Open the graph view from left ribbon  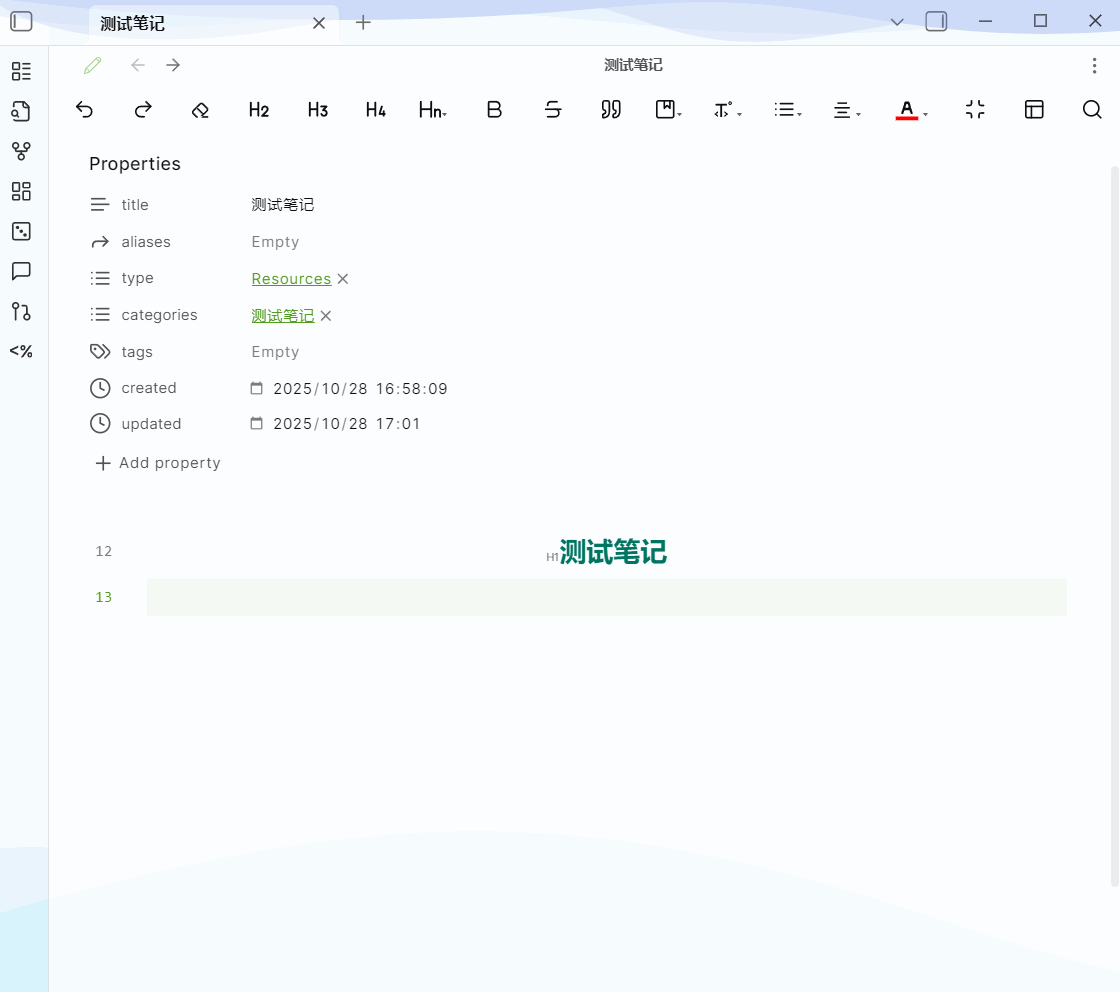pos(21,151)
